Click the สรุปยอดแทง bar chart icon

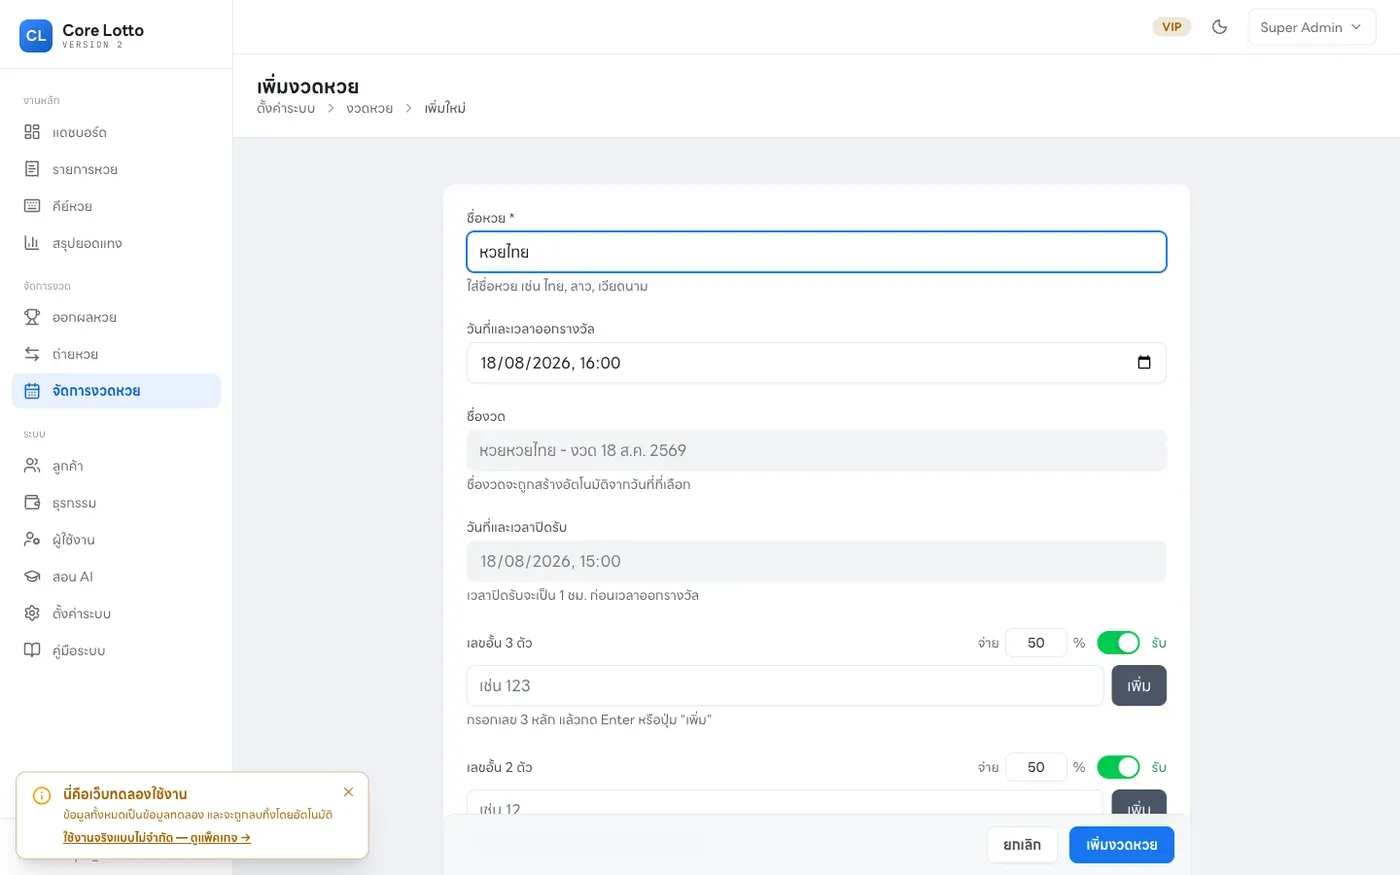(32, 243)
